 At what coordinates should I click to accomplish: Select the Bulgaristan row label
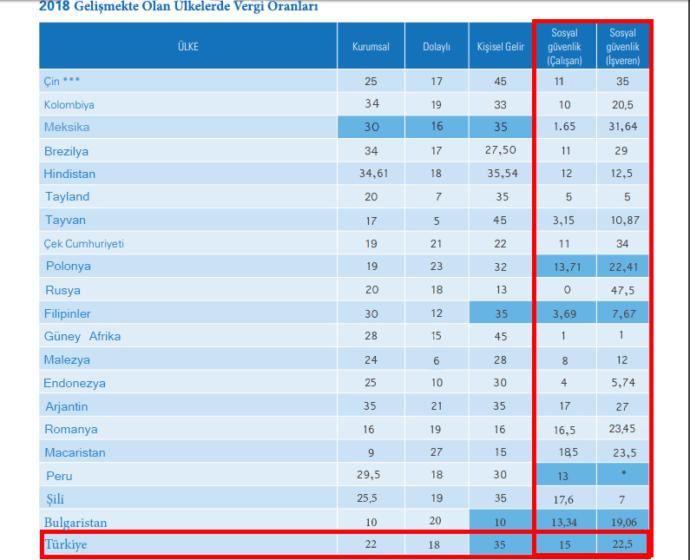[76, 523]
